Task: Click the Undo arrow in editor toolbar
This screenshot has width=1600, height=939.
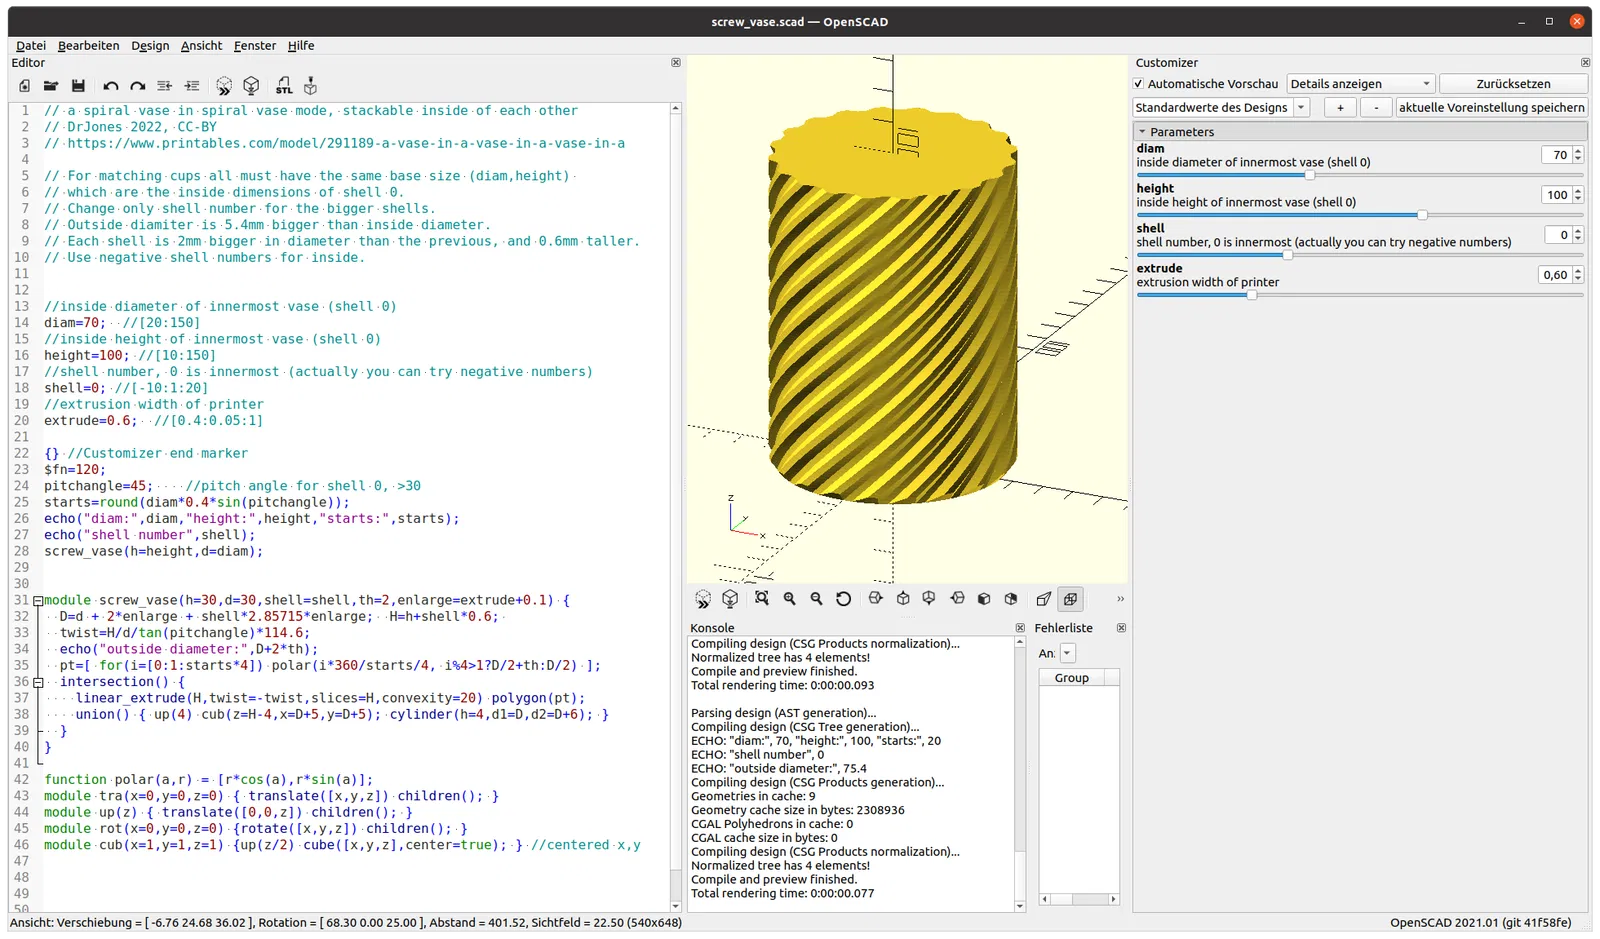Action: (x=111, y=86)
